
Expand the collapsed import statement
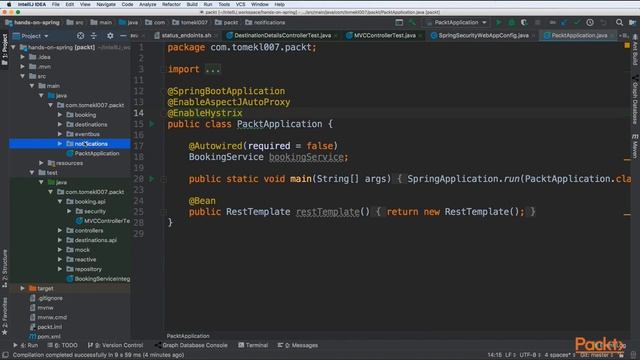pyautogui.click(x=213, y=69)
